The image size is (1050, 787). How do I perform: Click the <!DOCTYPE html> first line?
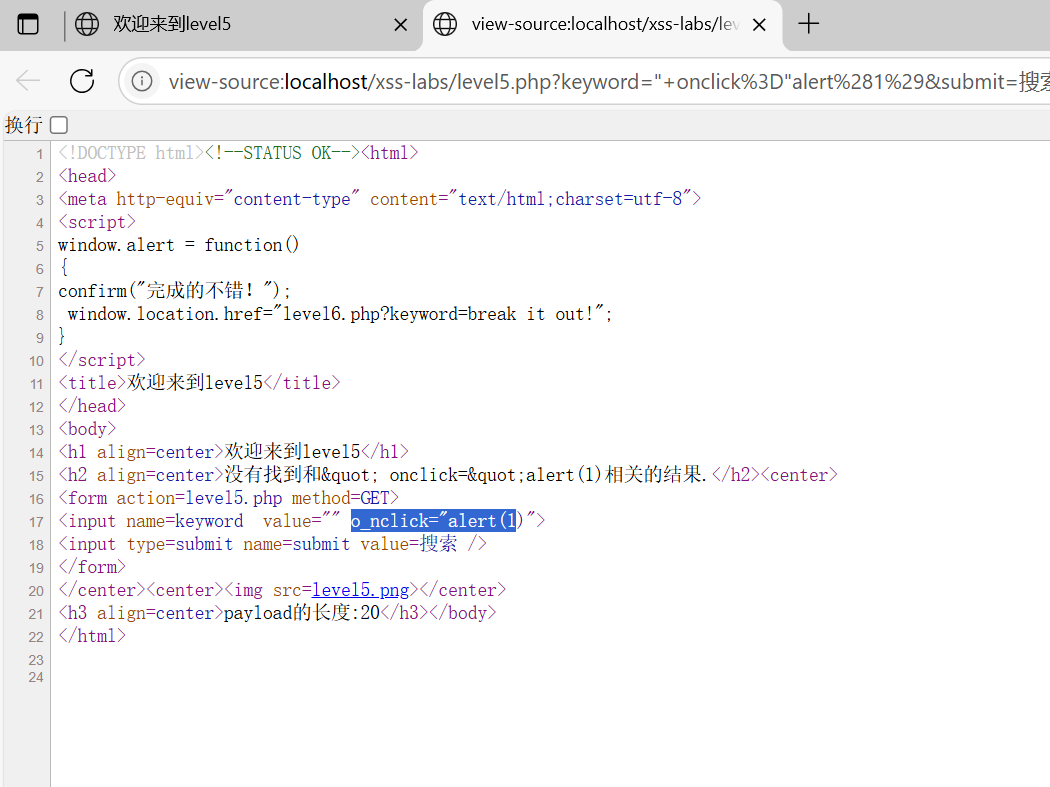click(238, 153)
